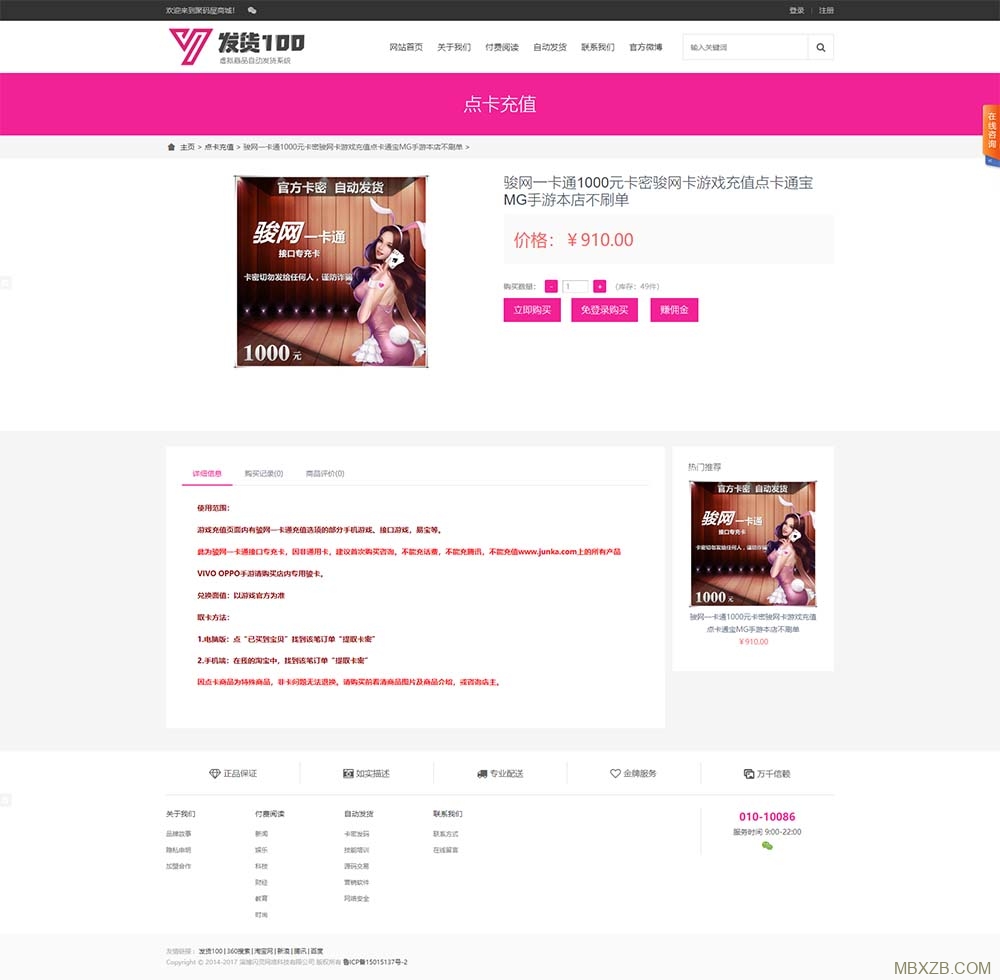The width and height of the screenshot is (1000, 980).
Task: Open 品牌故事 footer link
Action: 179,834
